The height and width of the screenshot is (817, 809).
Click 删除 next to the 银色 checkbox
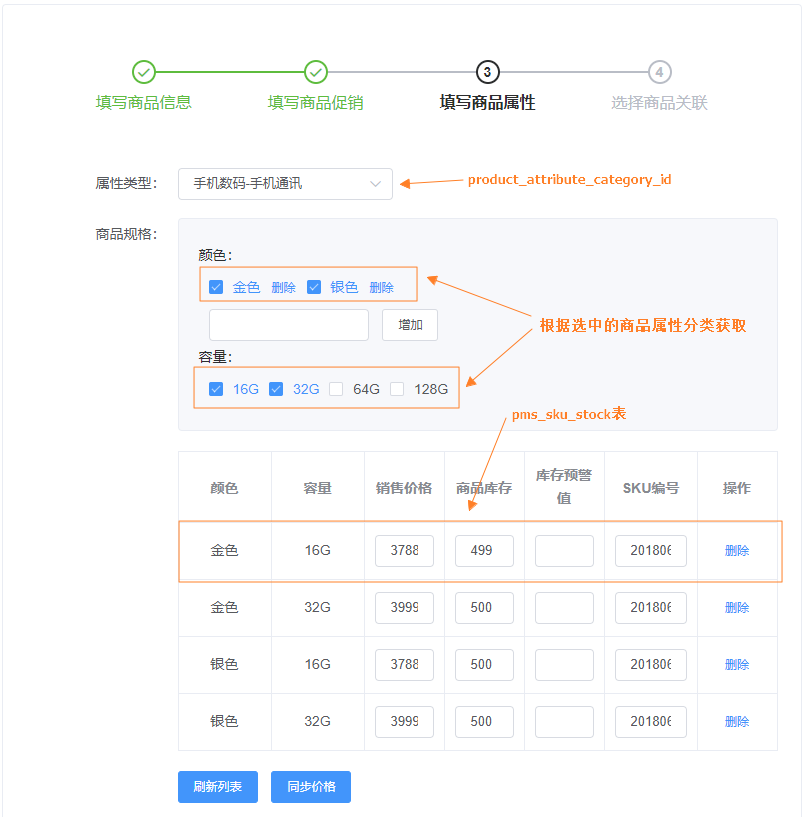[x=381, y=286]
